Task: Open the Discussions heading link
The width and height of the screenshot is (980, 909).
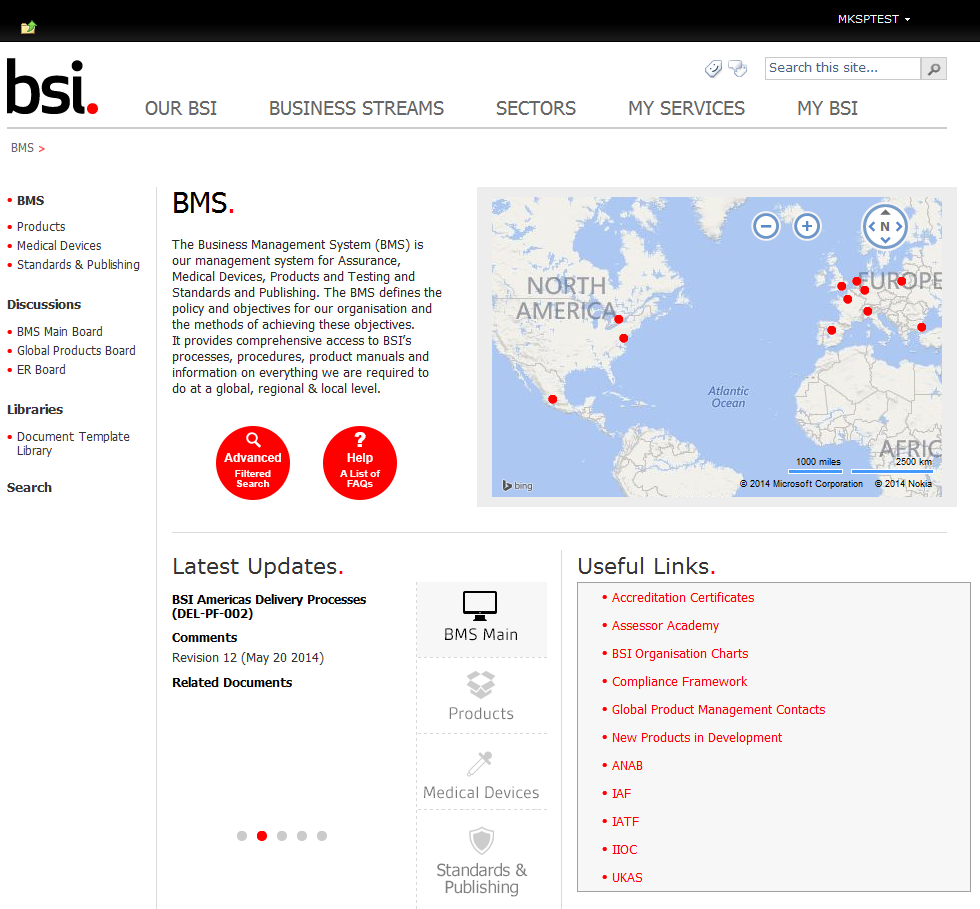Action: point(44,304)
